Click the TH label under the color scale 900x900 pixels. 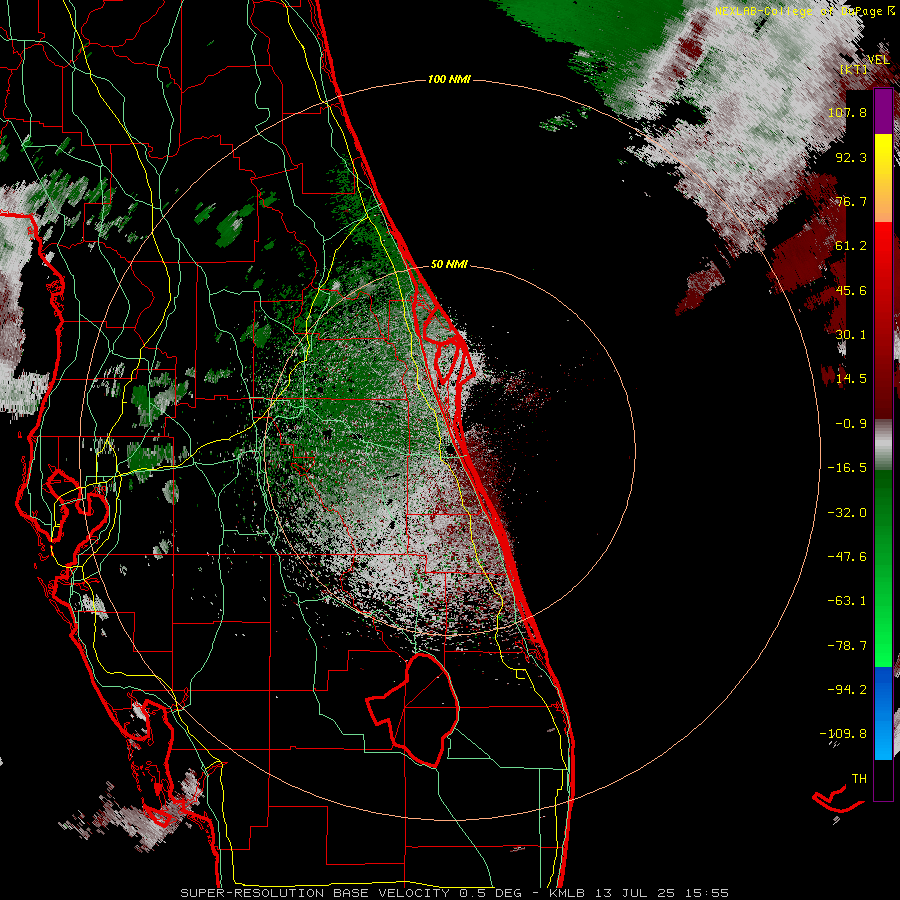[x=859, y=779]
